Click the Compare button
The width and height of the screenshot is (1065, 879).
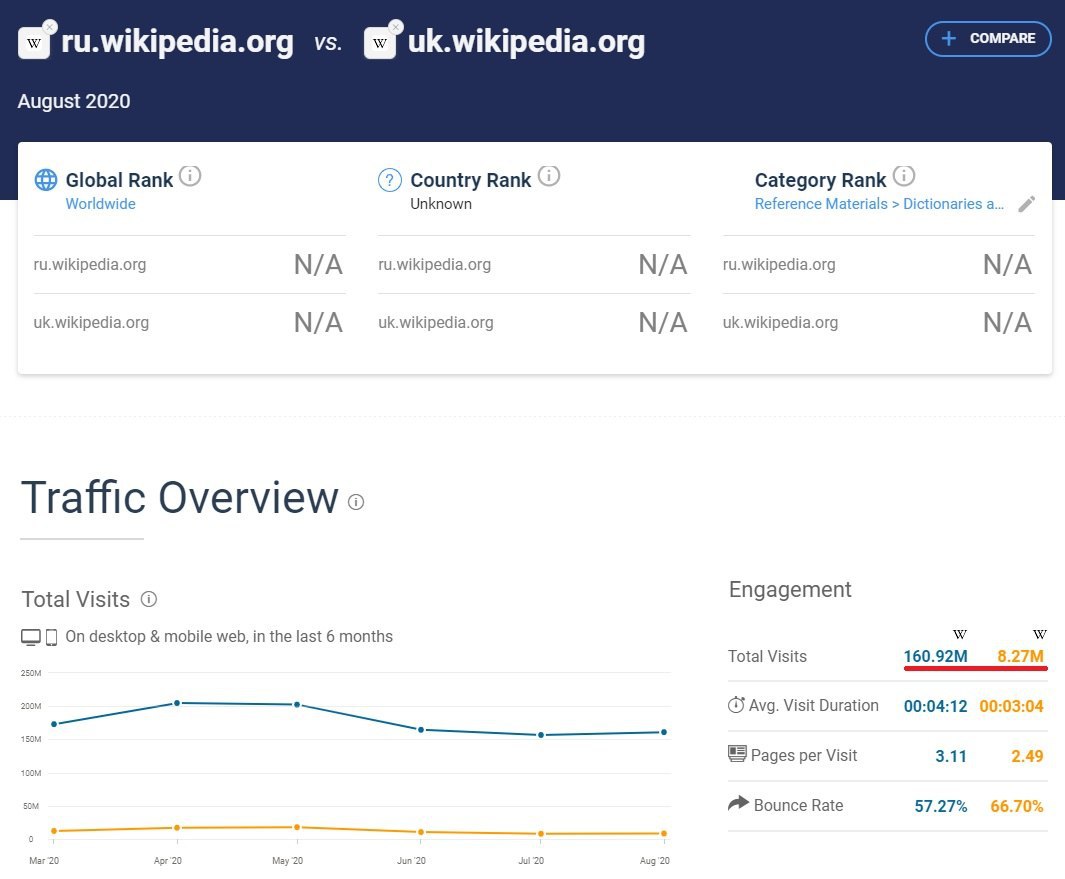click(x=988, y=39)
